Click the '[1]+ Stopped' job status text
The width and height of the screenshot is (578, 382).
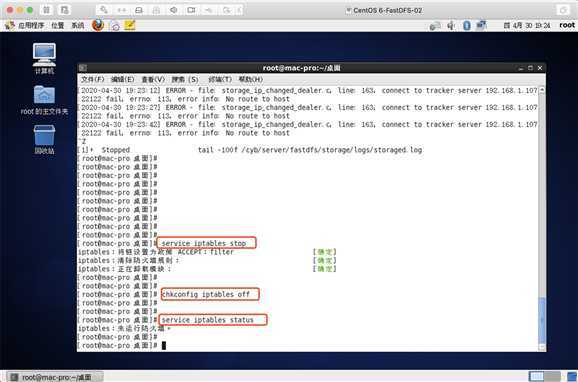104,150
